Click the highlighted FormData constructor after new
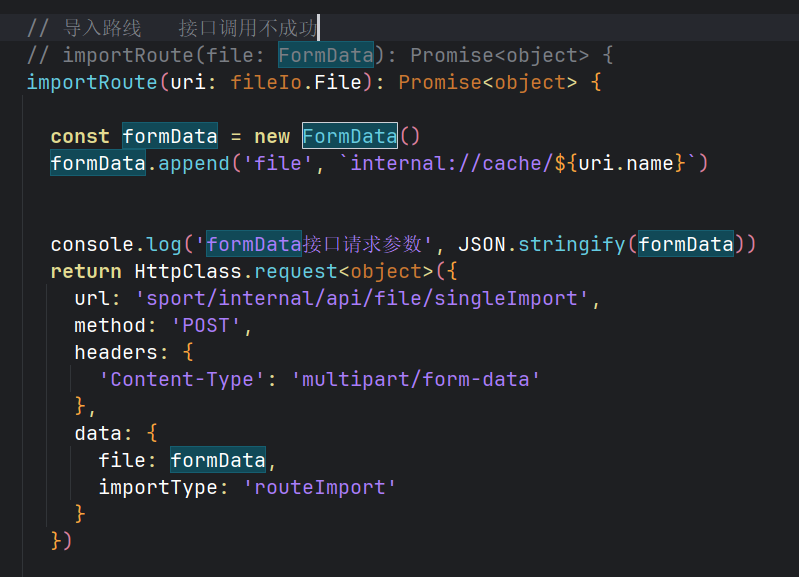Image resolution: width=799 pixels, height=577 pixels. 349,136
